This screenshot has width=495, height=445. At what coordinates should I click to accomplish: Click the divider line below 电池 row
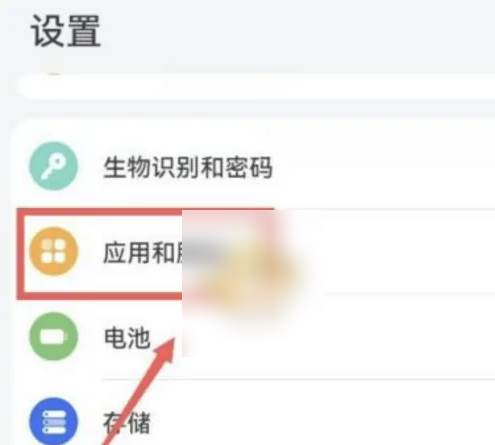point(299,379)
